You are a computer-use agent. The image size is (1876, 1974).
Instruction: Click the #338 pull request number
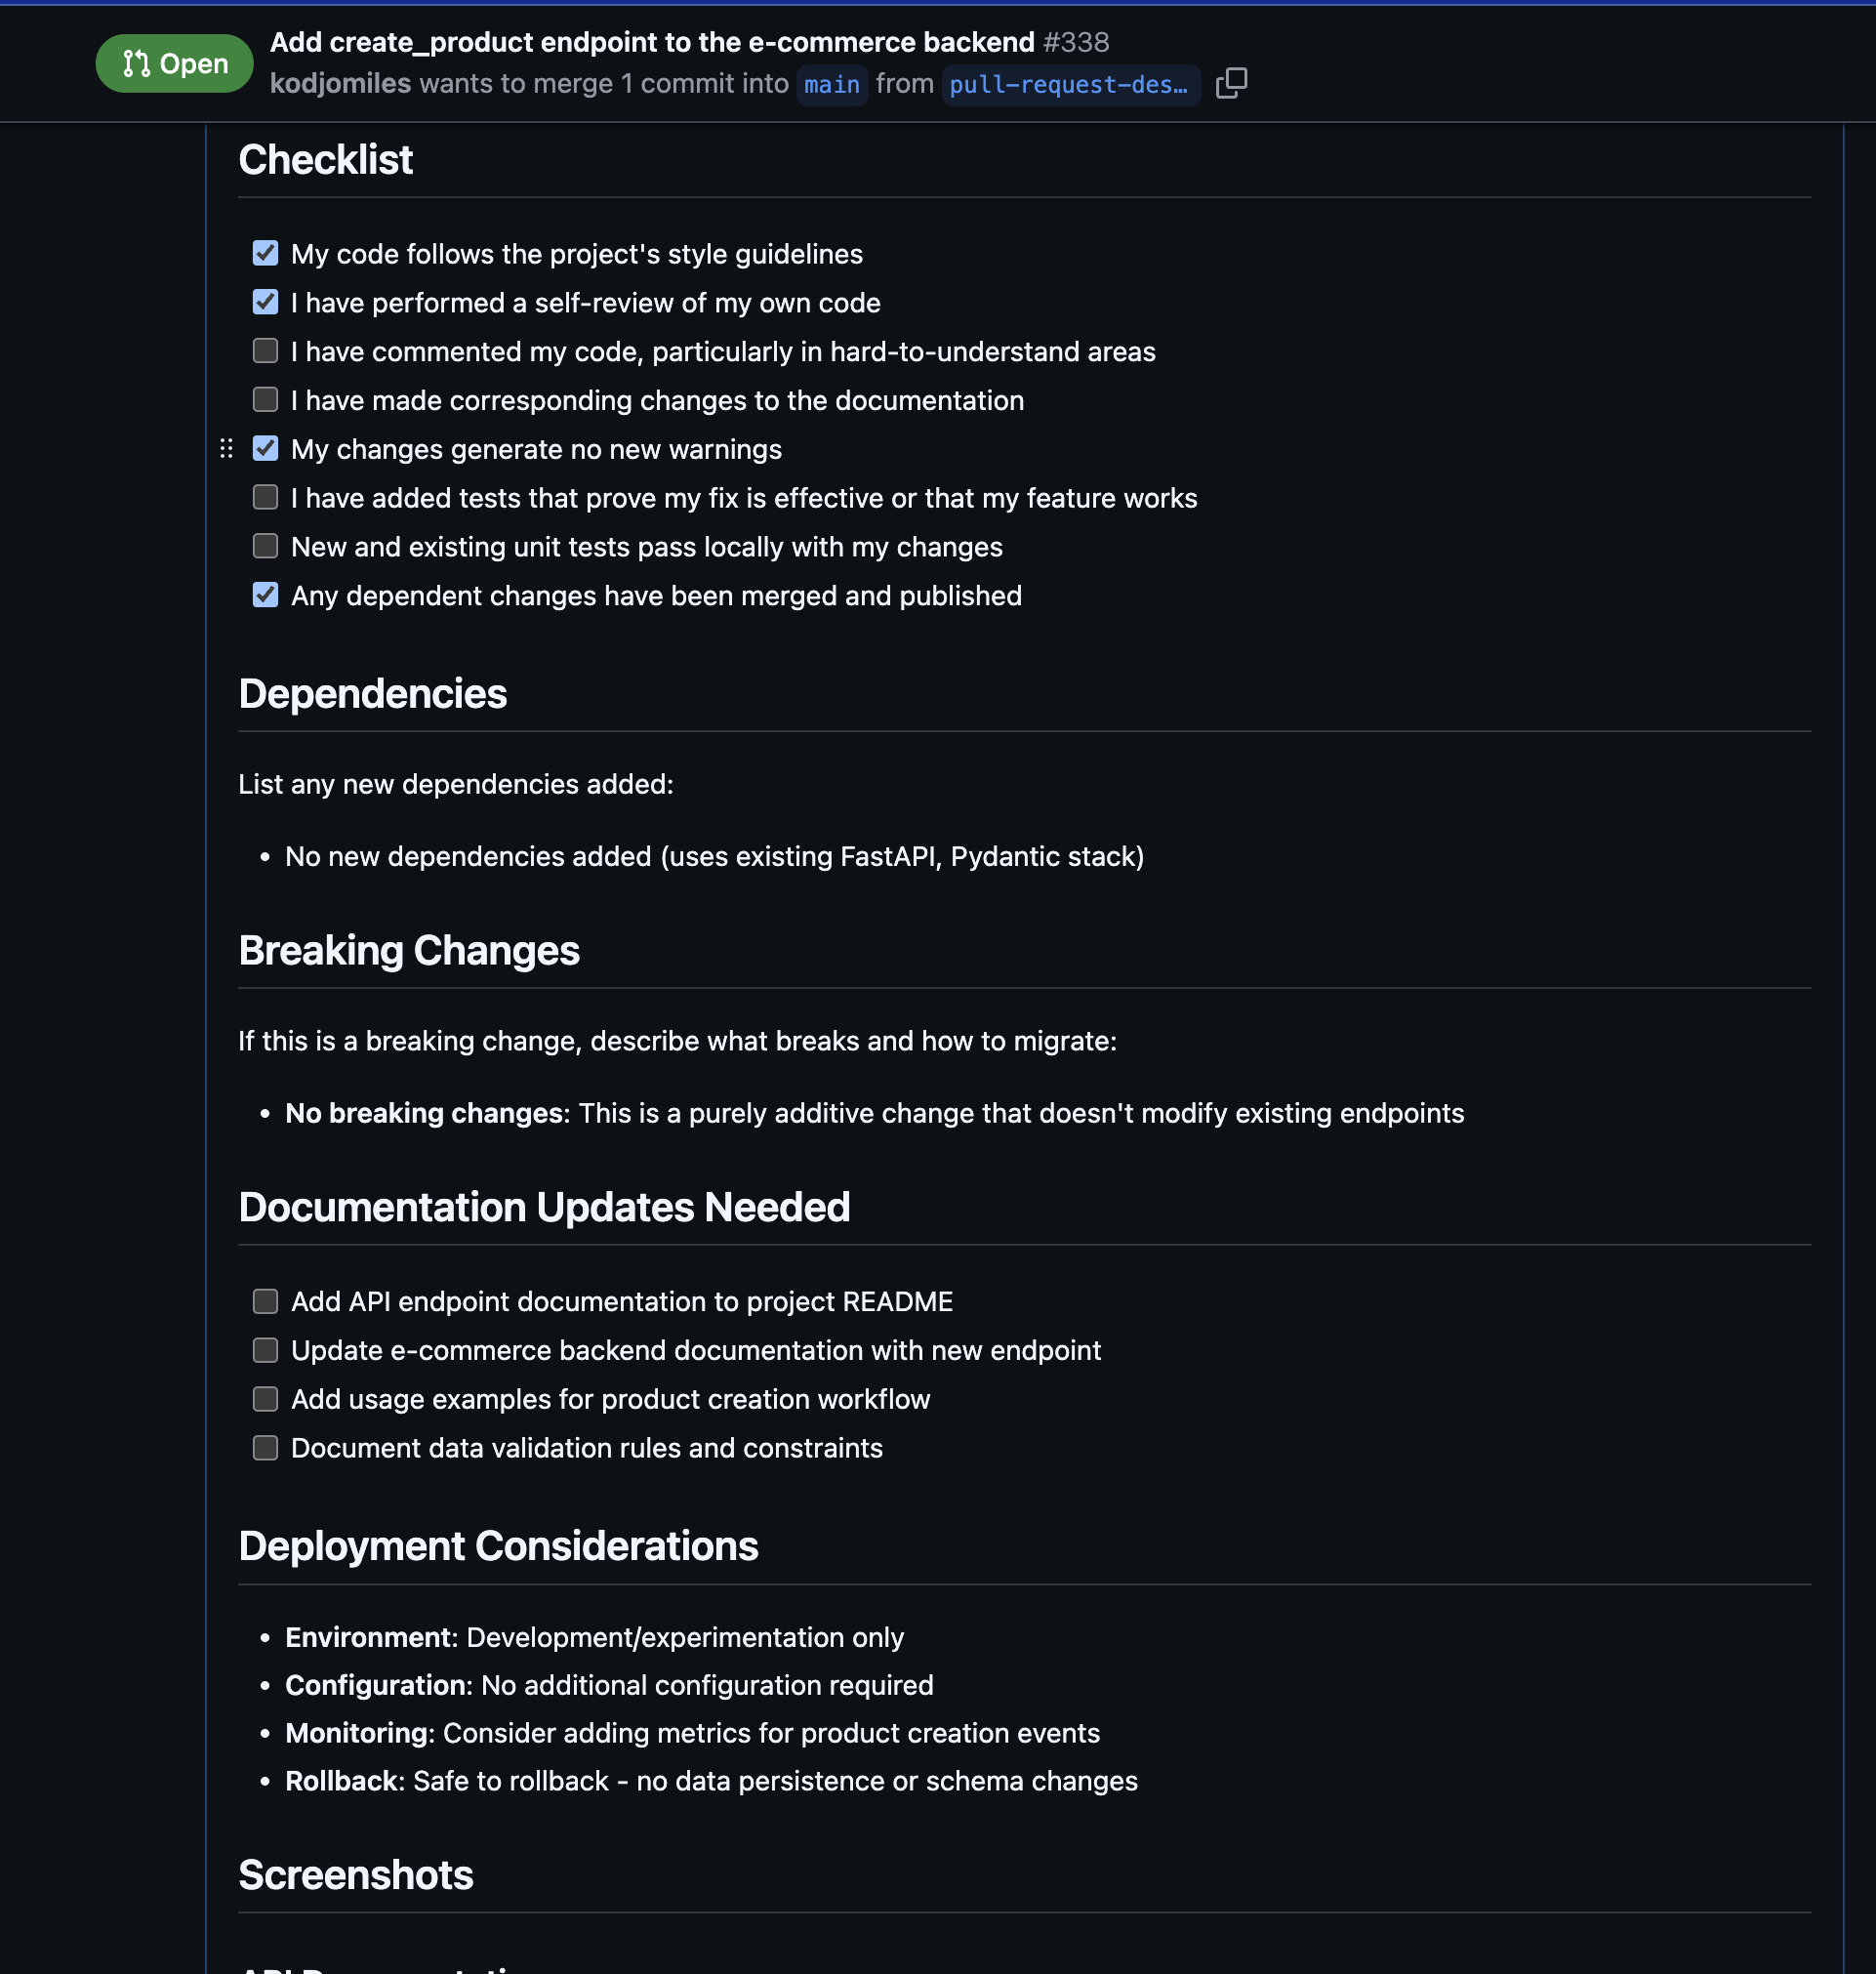coord(1076,42)
